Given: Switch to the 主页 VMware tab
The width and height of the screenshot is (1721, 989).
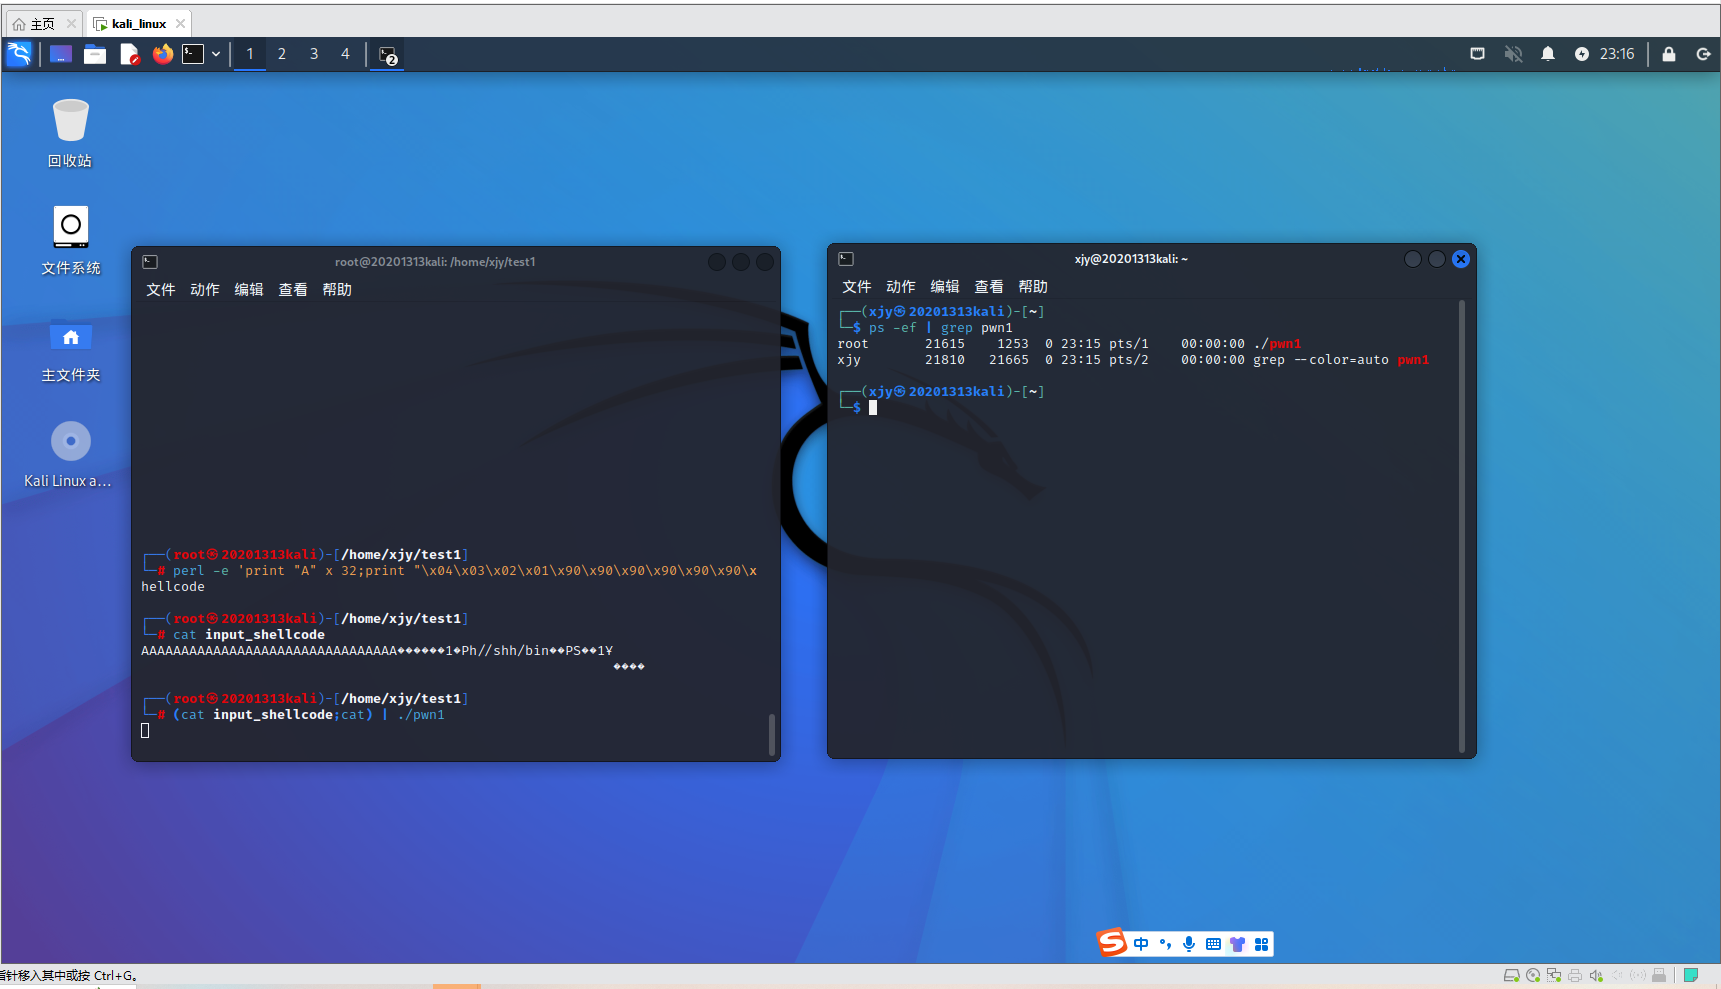Looking at the screenshot, I should coord(43,23).
